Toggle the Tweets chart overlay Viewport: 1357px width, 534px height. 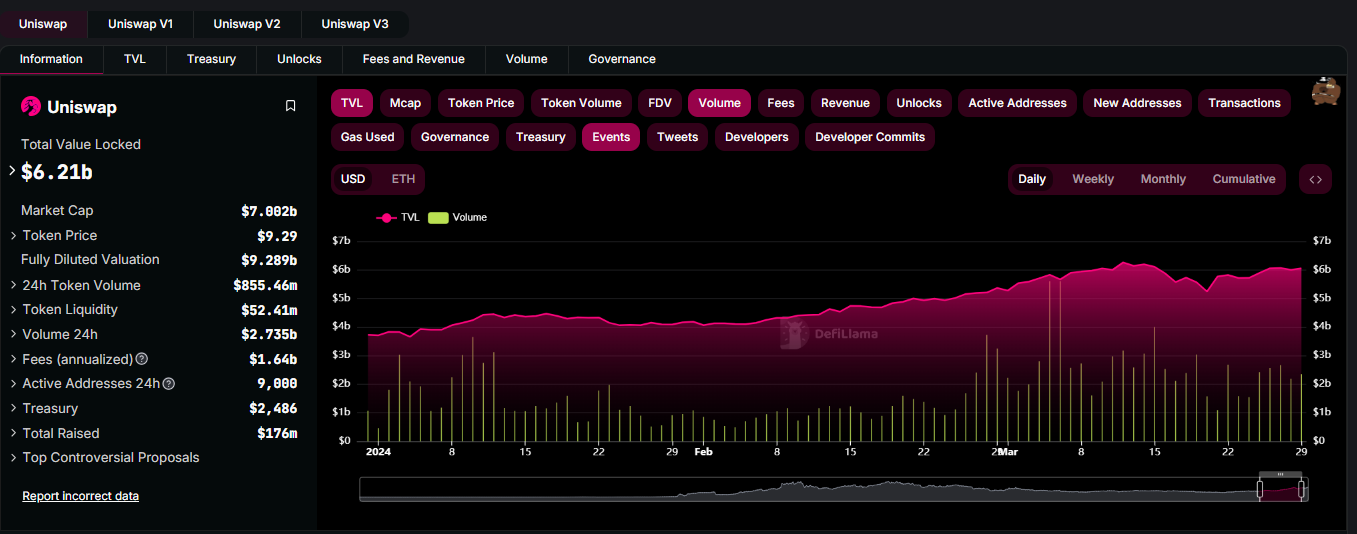[677, 137]
